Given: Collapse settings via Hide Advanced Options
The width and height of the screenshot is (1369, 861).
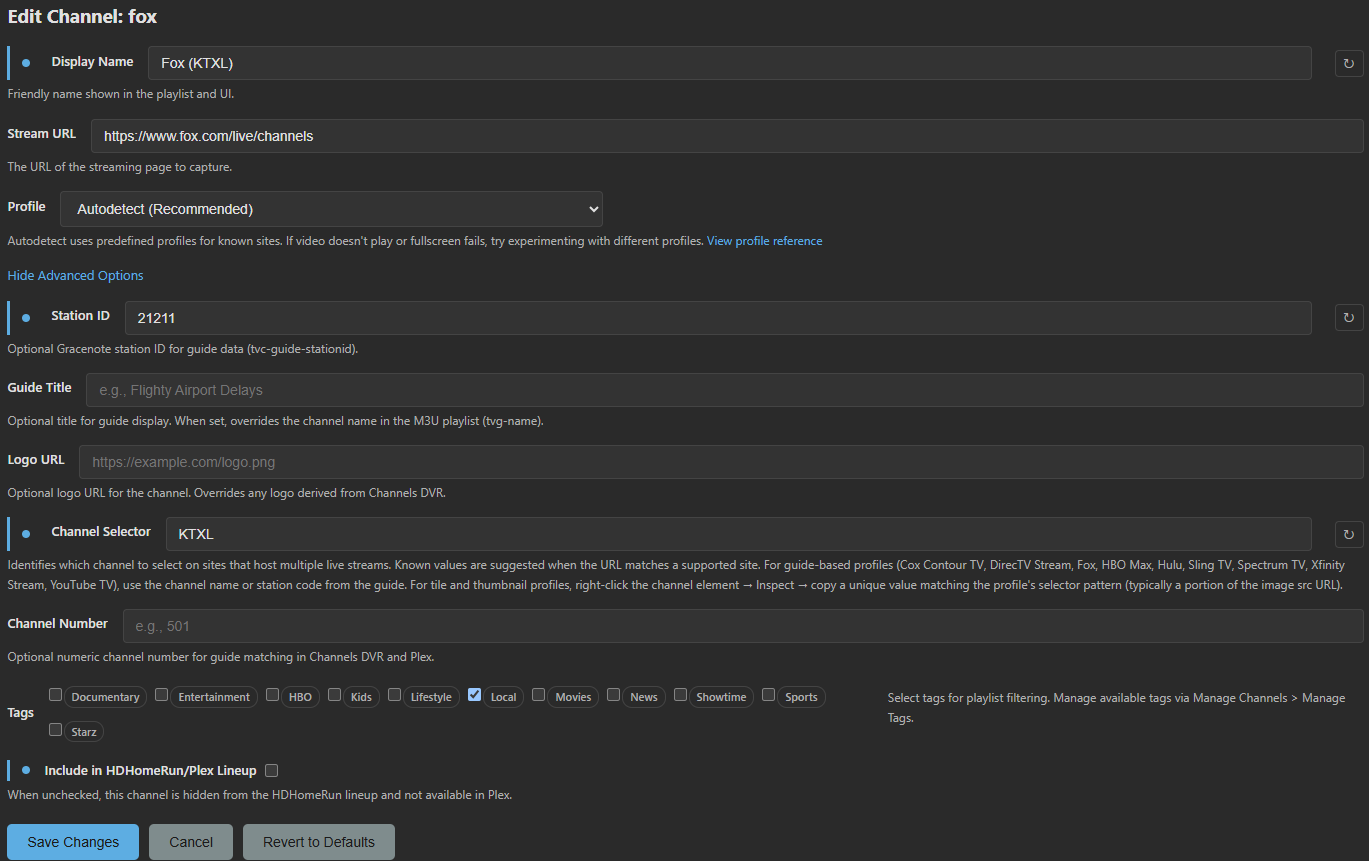Looking at the screenshot, I should 76,275.
